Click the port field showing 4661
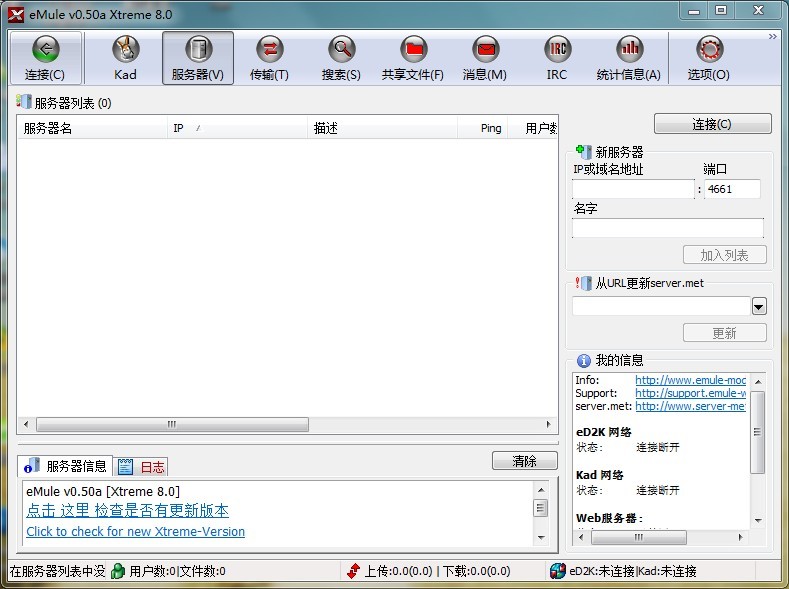Screen dimensions: 789x589 732,189
